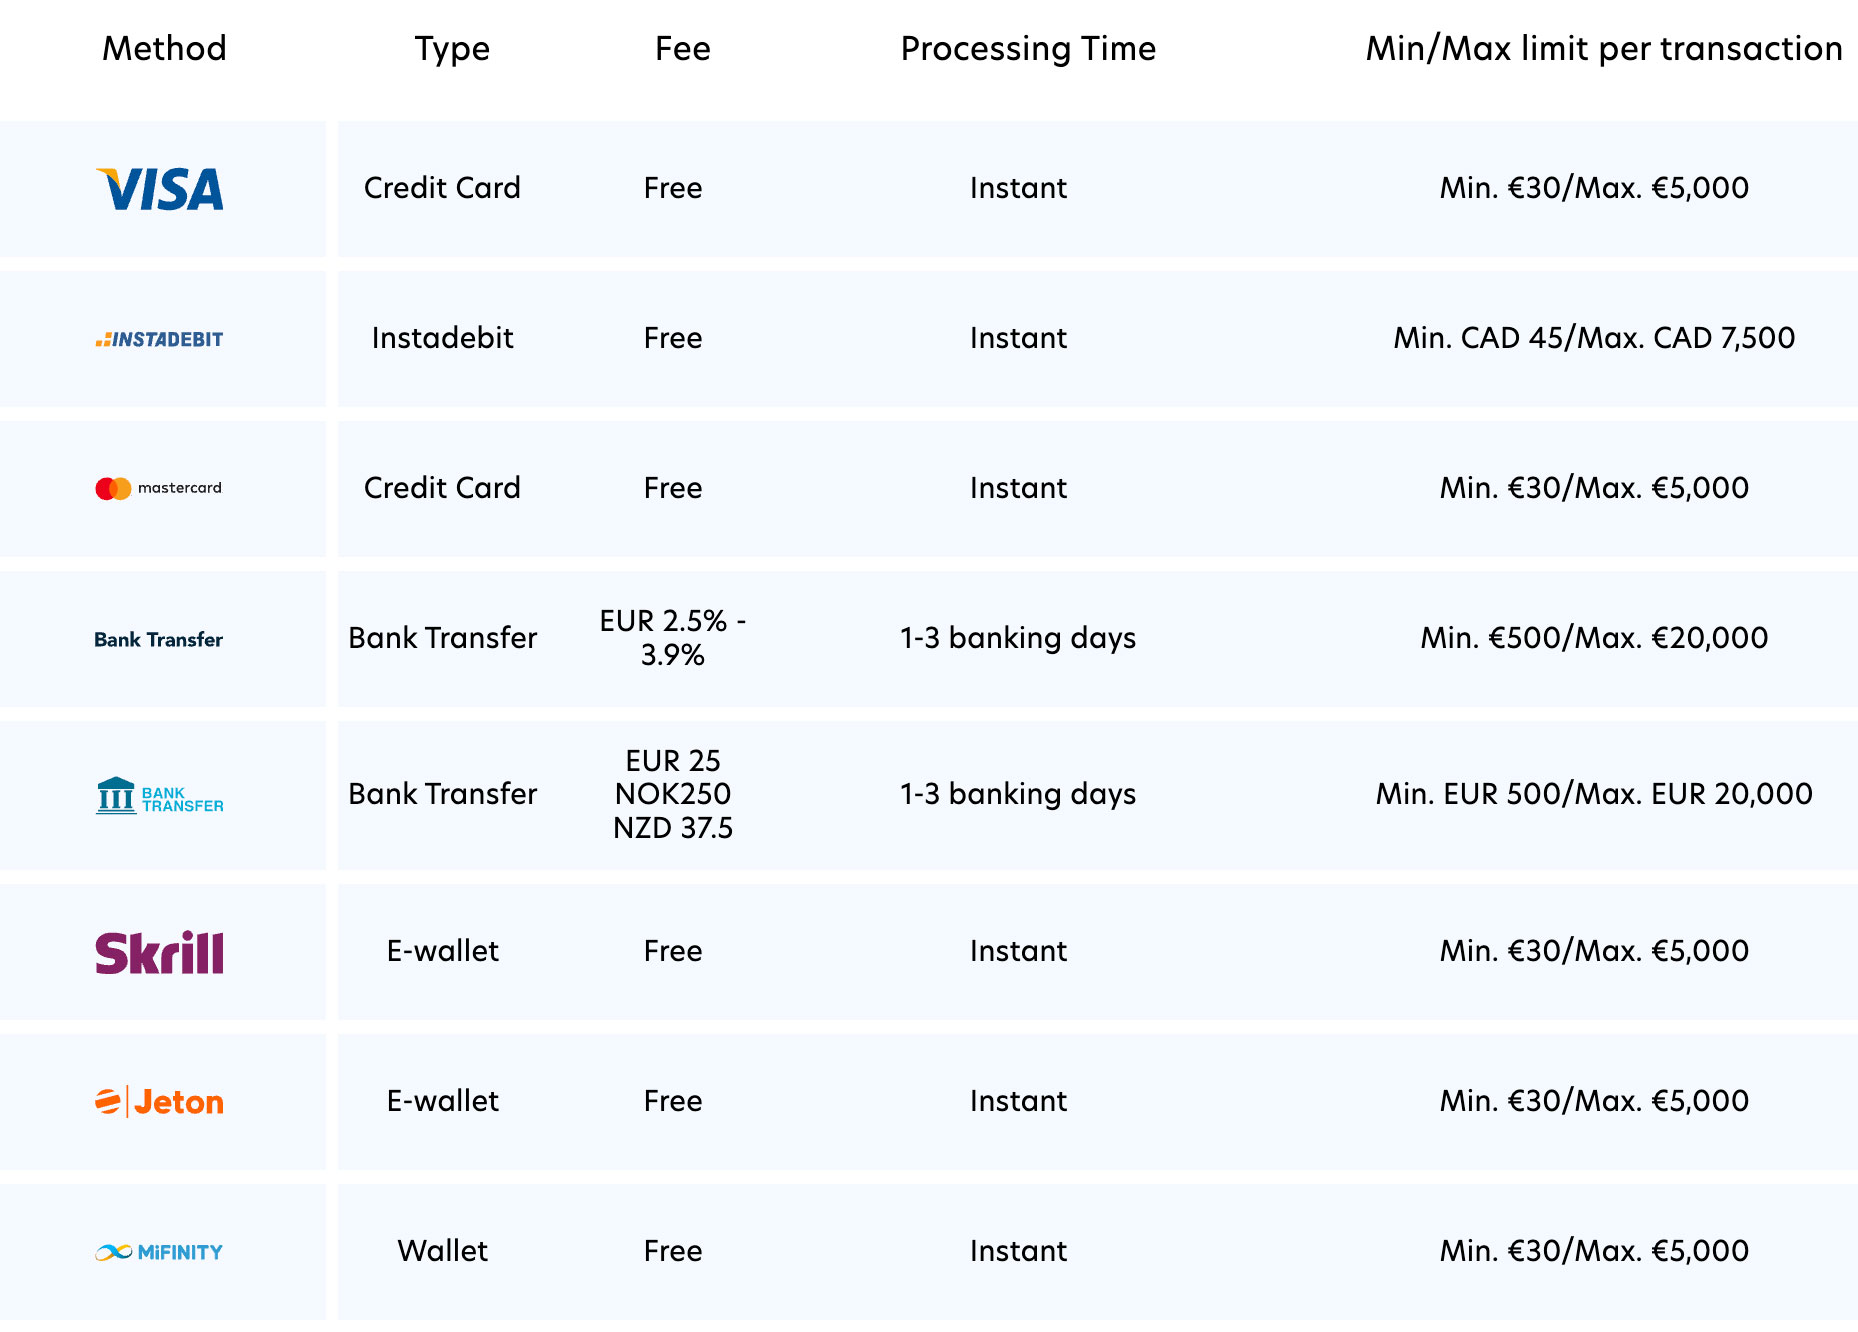Click the dark 'Bank Transfer' text logo
Screen dimensions: 1858x1332
(159, 639)
